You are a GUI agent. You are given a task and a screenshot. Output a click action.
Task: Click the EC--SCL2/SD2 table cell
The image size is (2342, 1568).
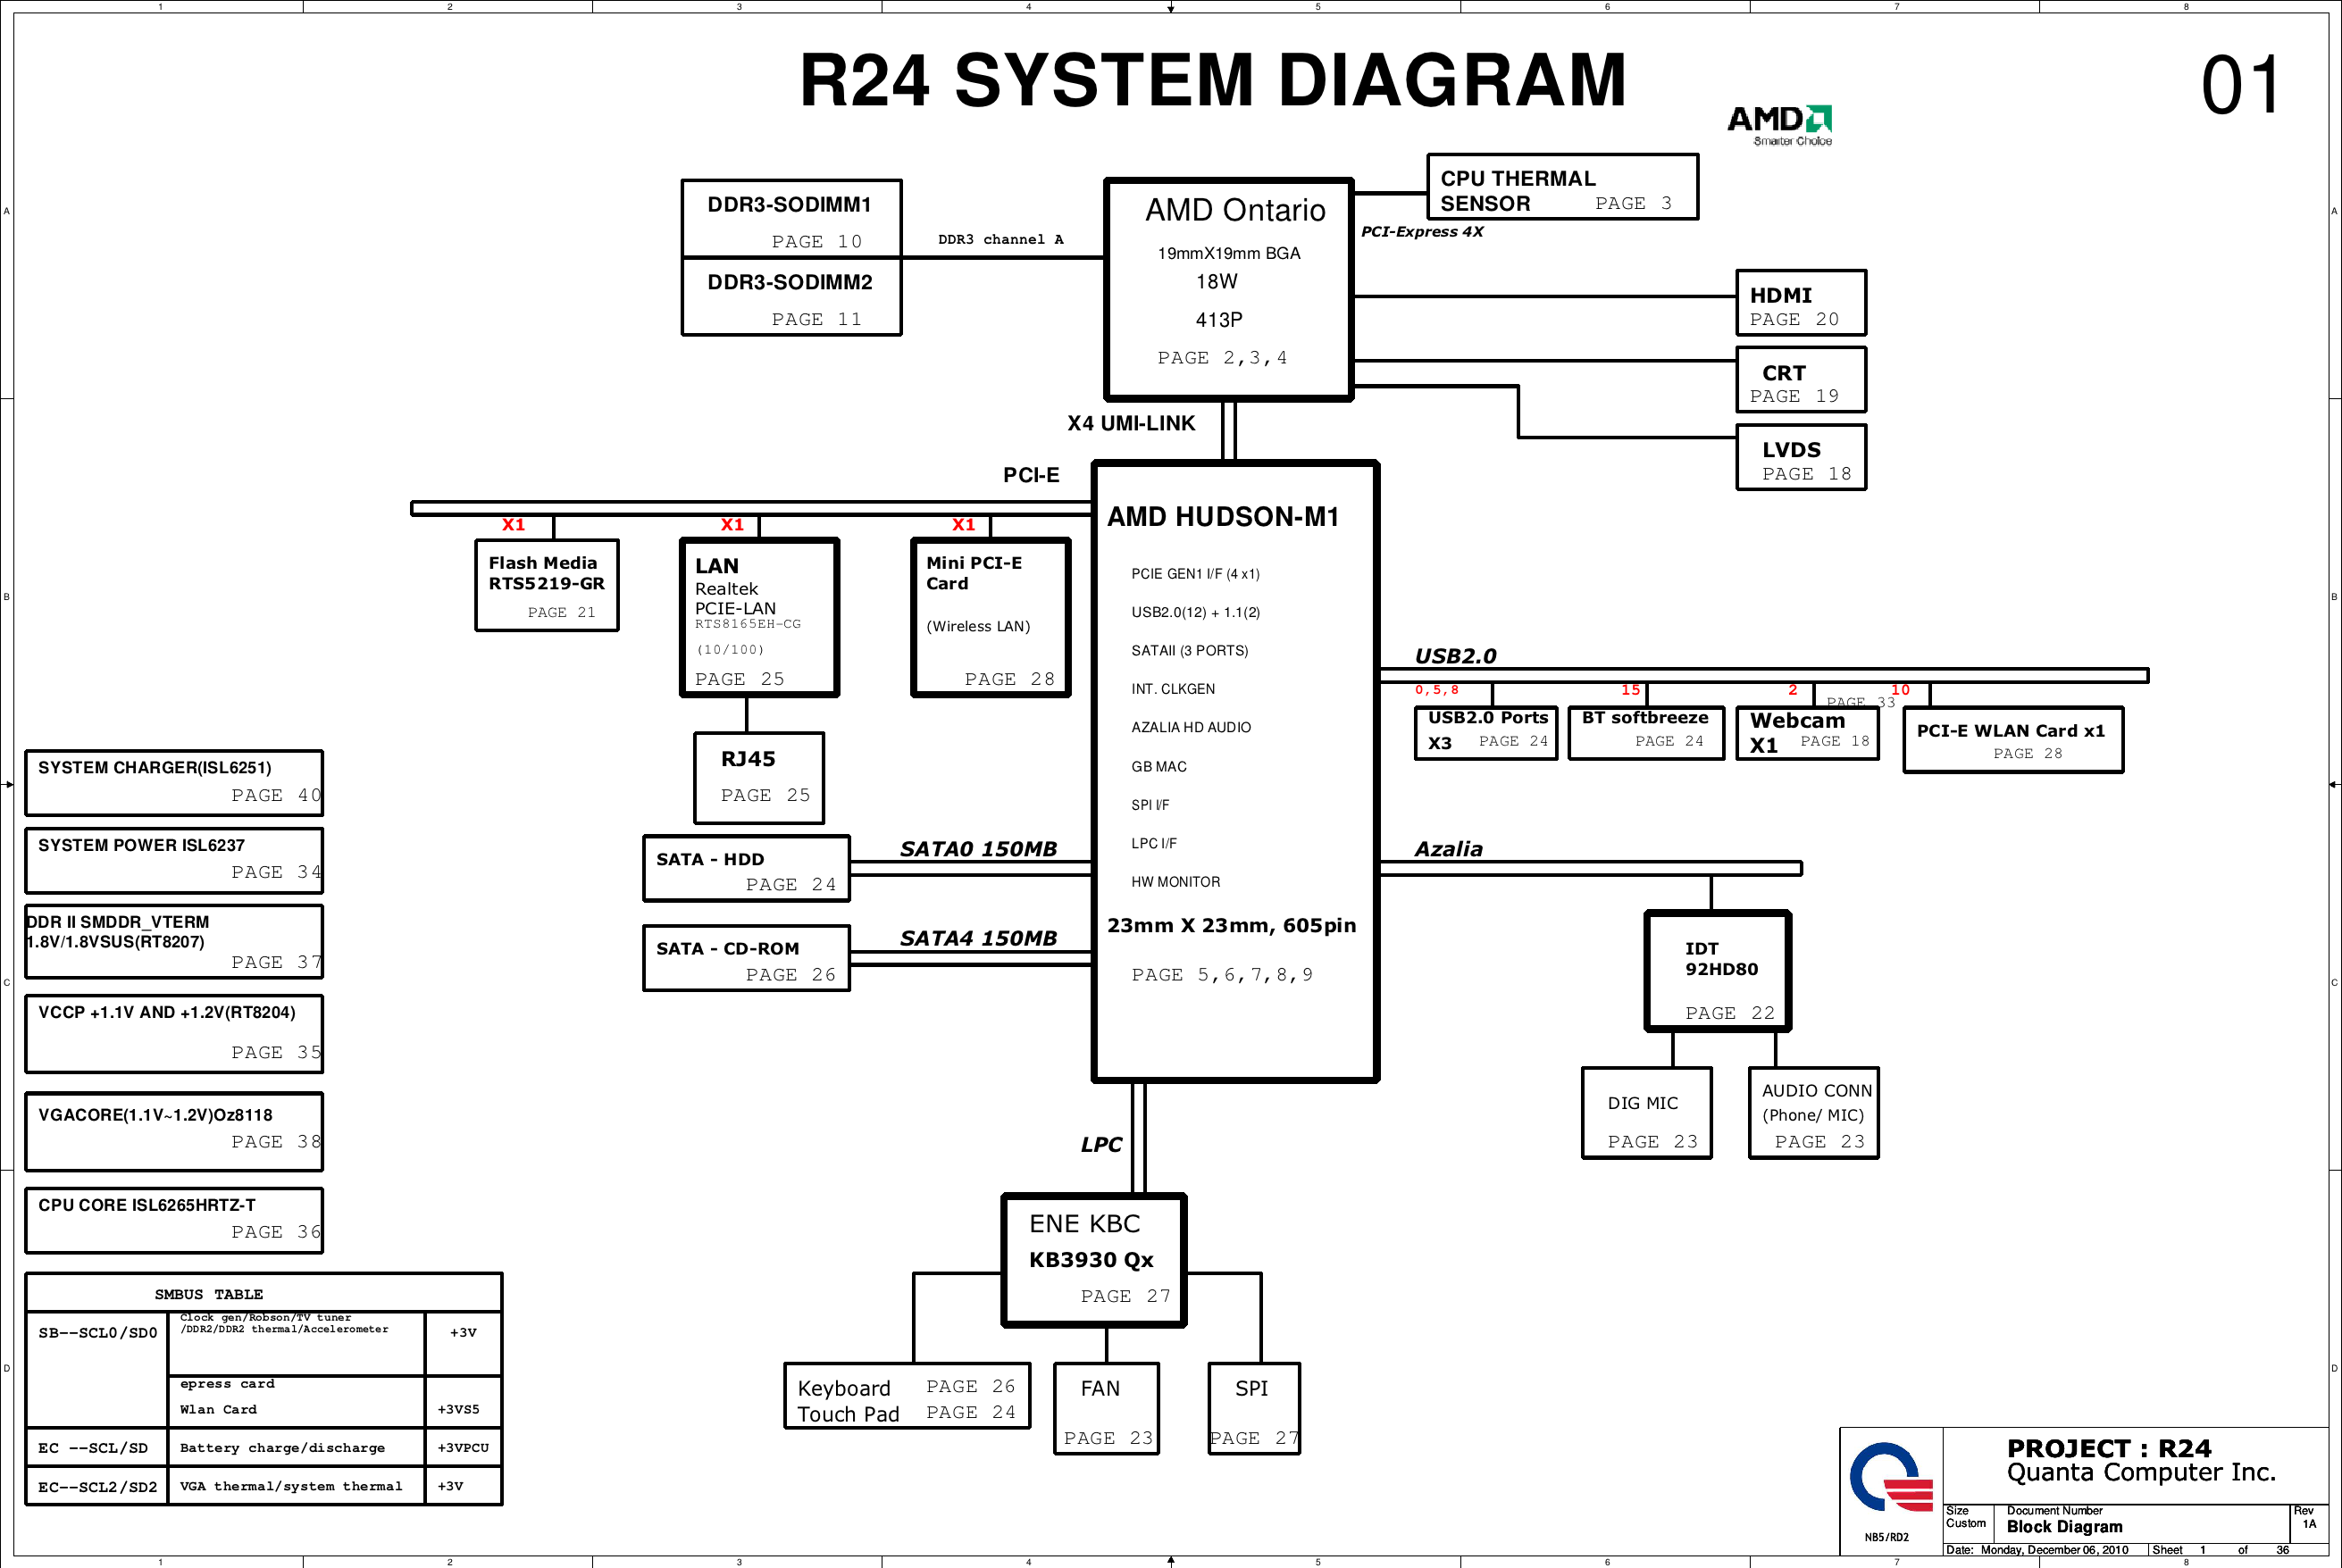(98, 1487)
